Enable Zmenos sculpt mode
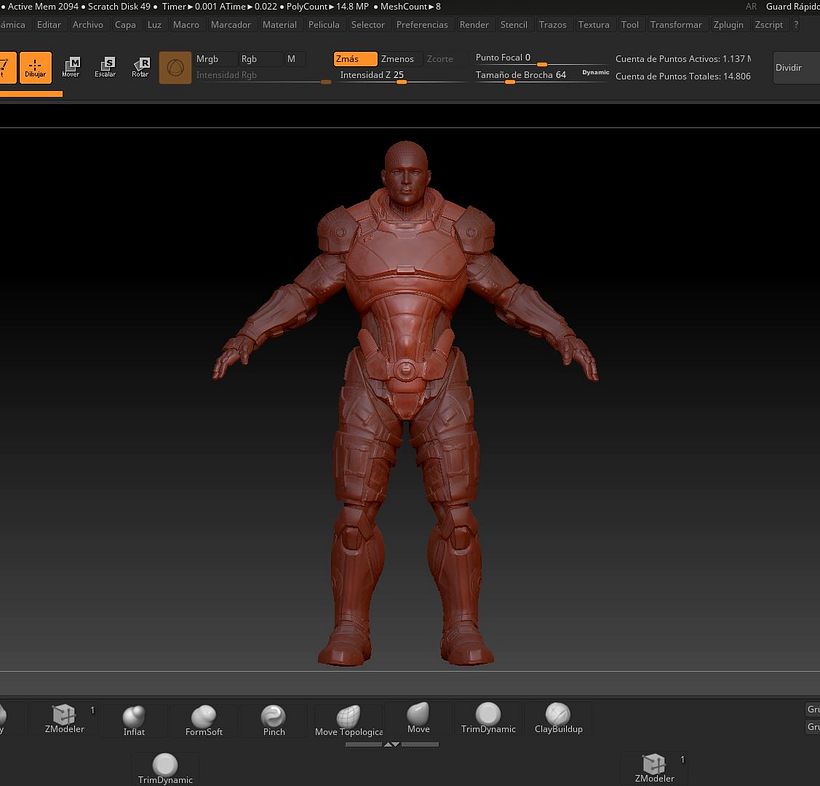This screenshot has height=786, width=820. 397,59
